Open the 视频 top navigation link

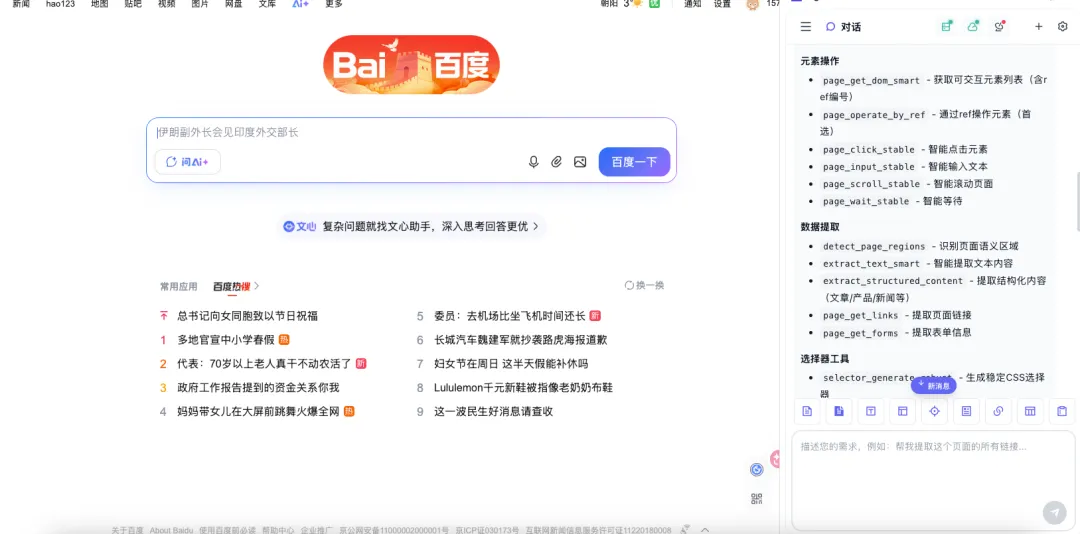[x=167, y=3]
